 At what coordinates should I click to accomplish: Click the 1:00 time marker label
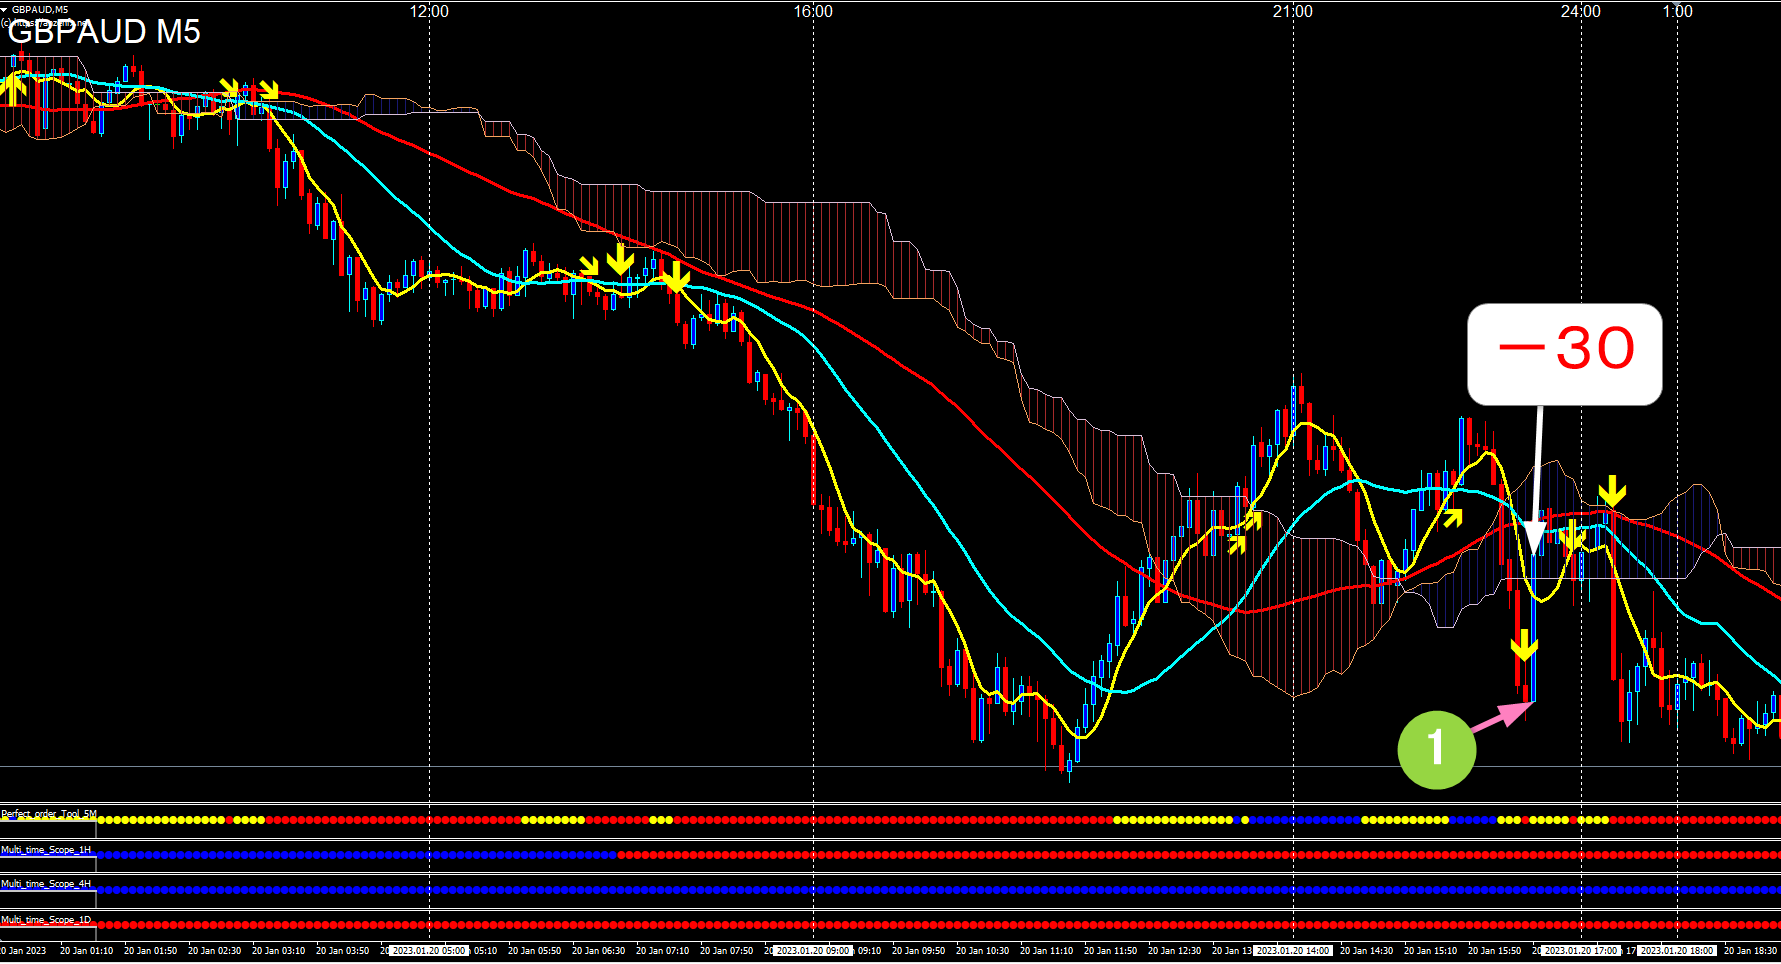click(1677, 11)
